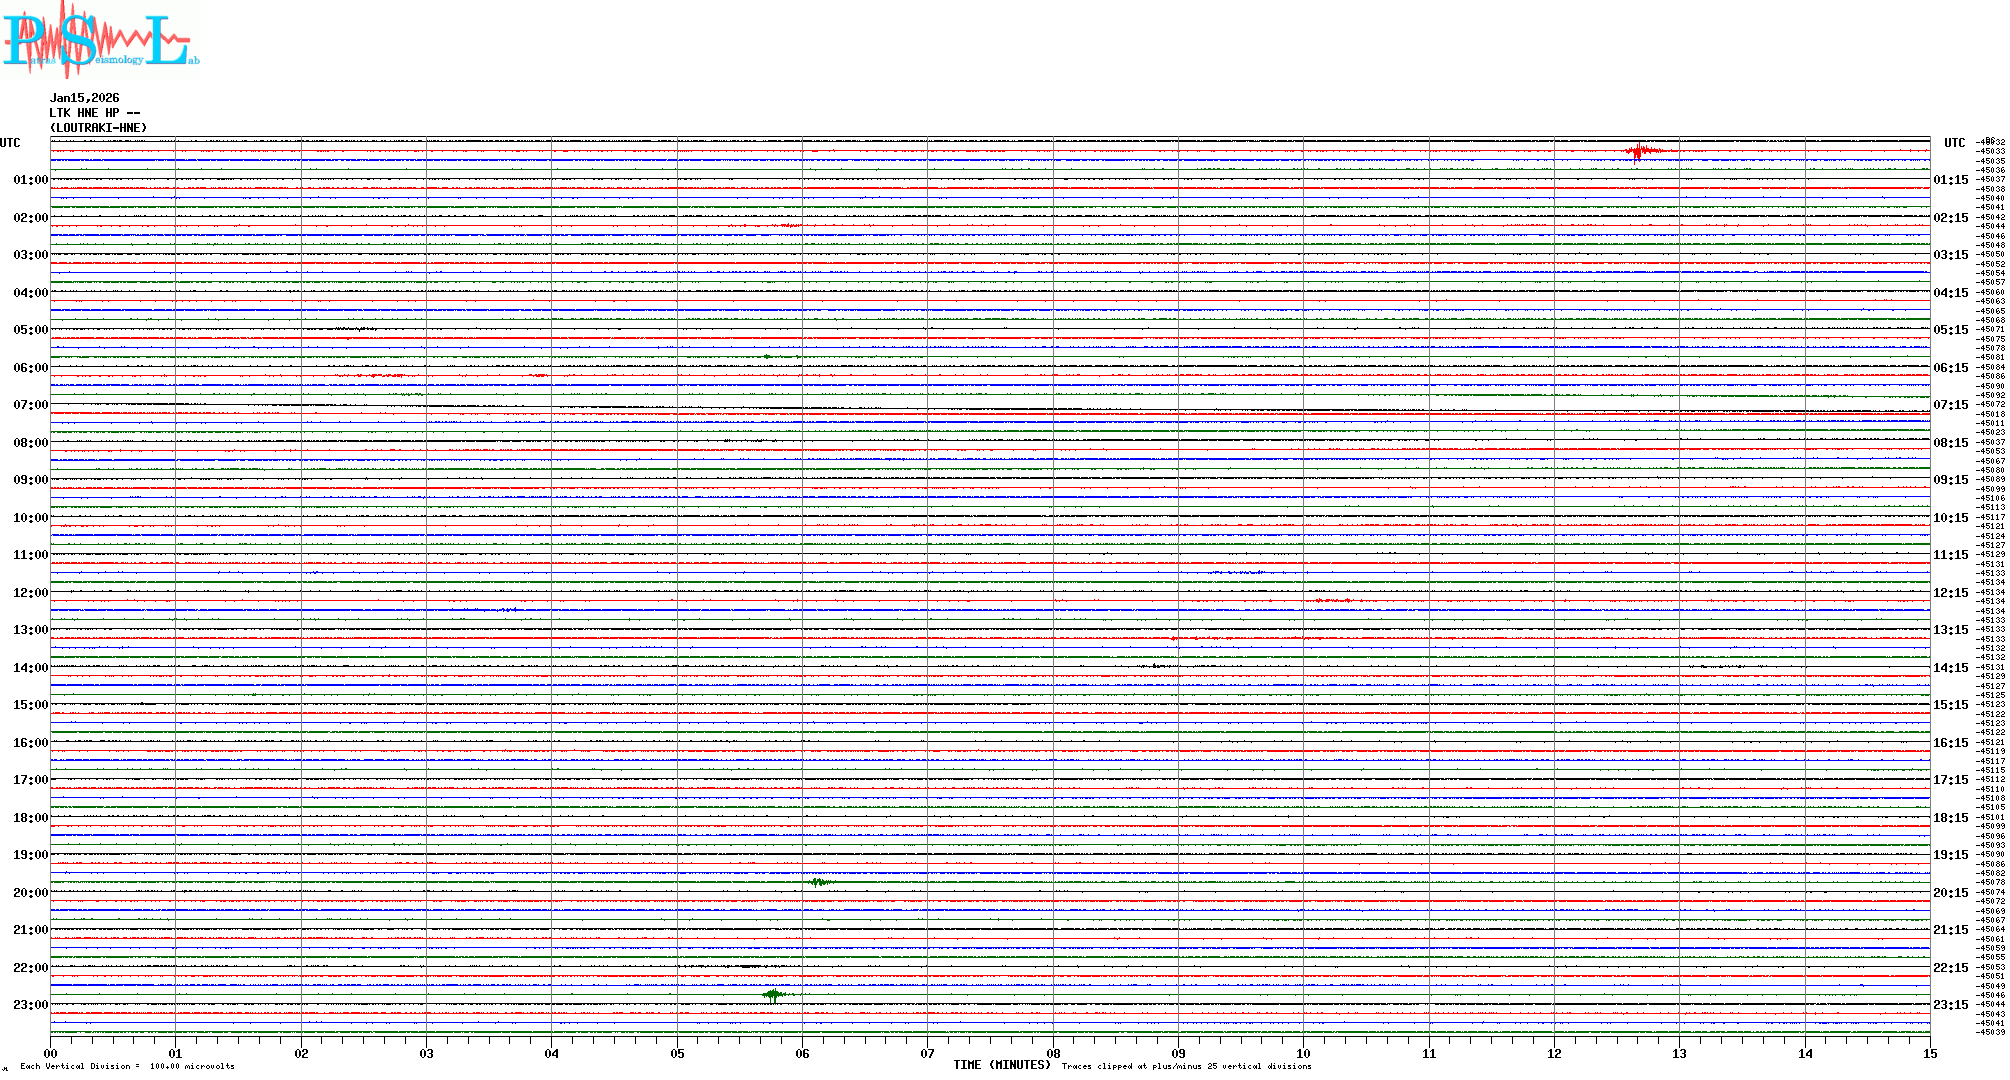Click minute 00 at the axis start
2010x1080 pixels.
[x=51, y=1053]
